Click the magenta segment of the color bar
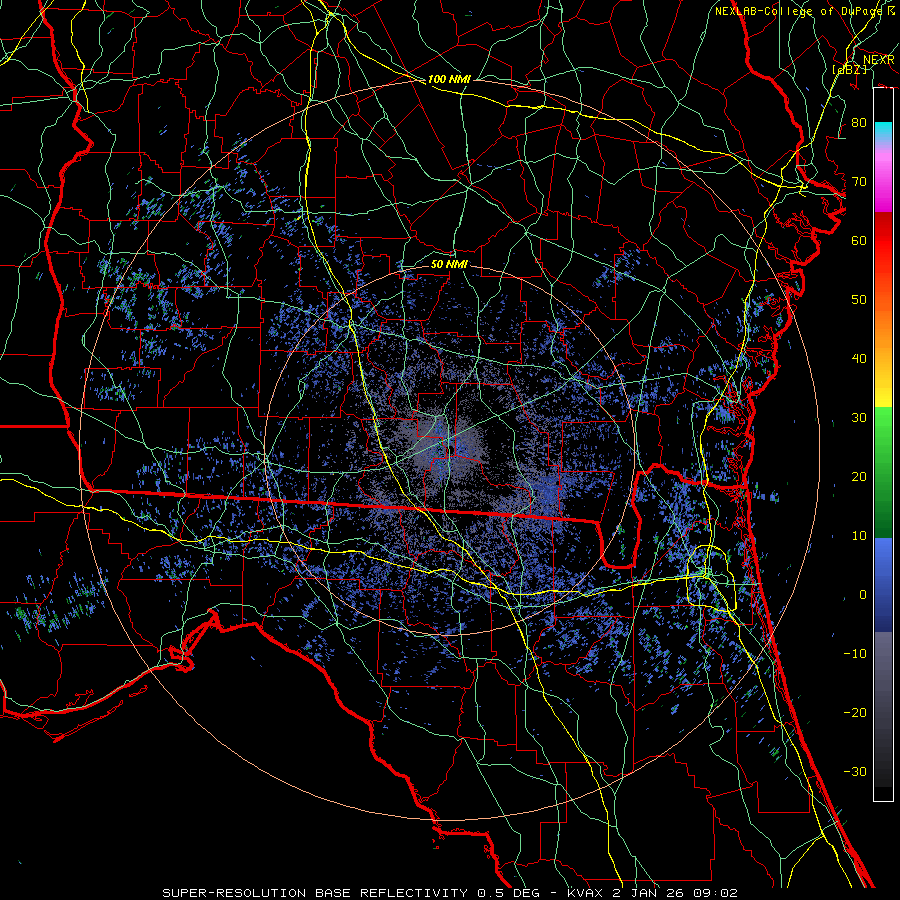Screen dimensions: 900x900 tap(883, 184)
